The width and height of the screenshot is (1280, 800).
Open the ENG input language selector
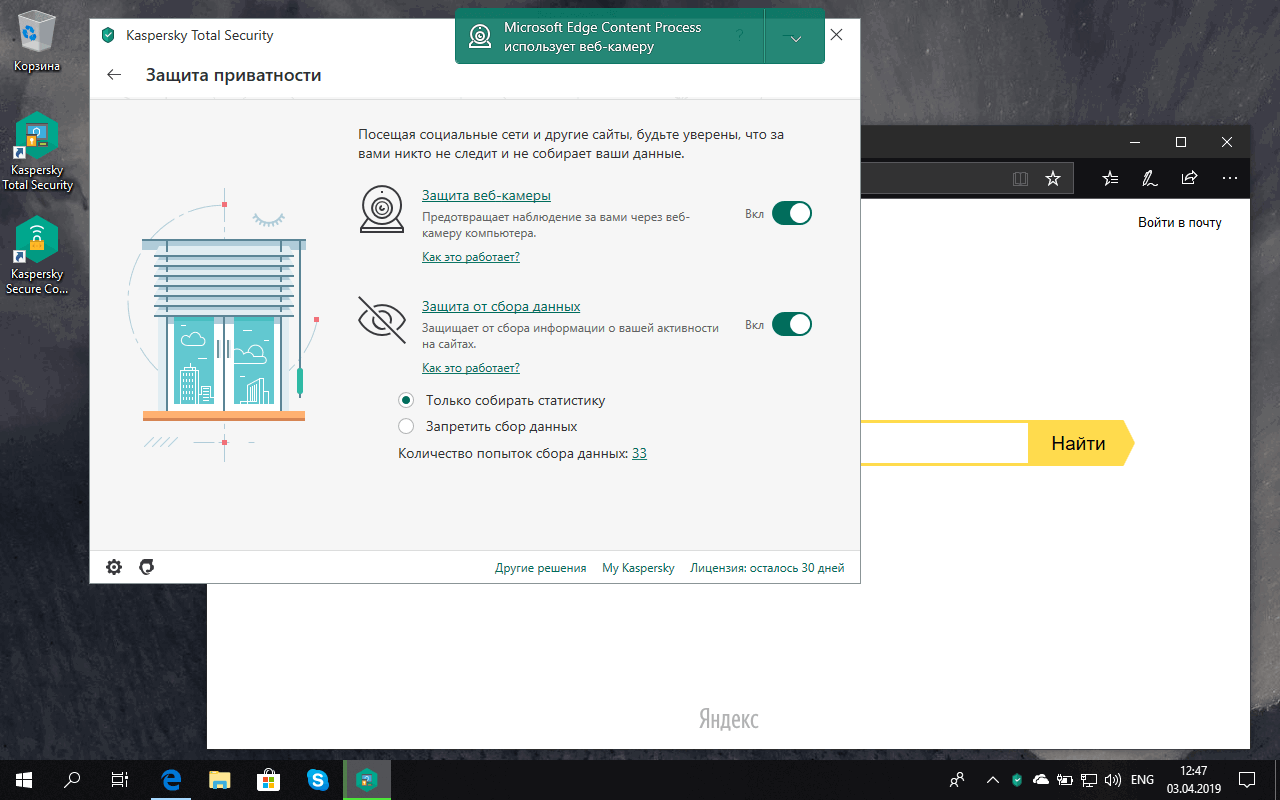point(1142,779)
